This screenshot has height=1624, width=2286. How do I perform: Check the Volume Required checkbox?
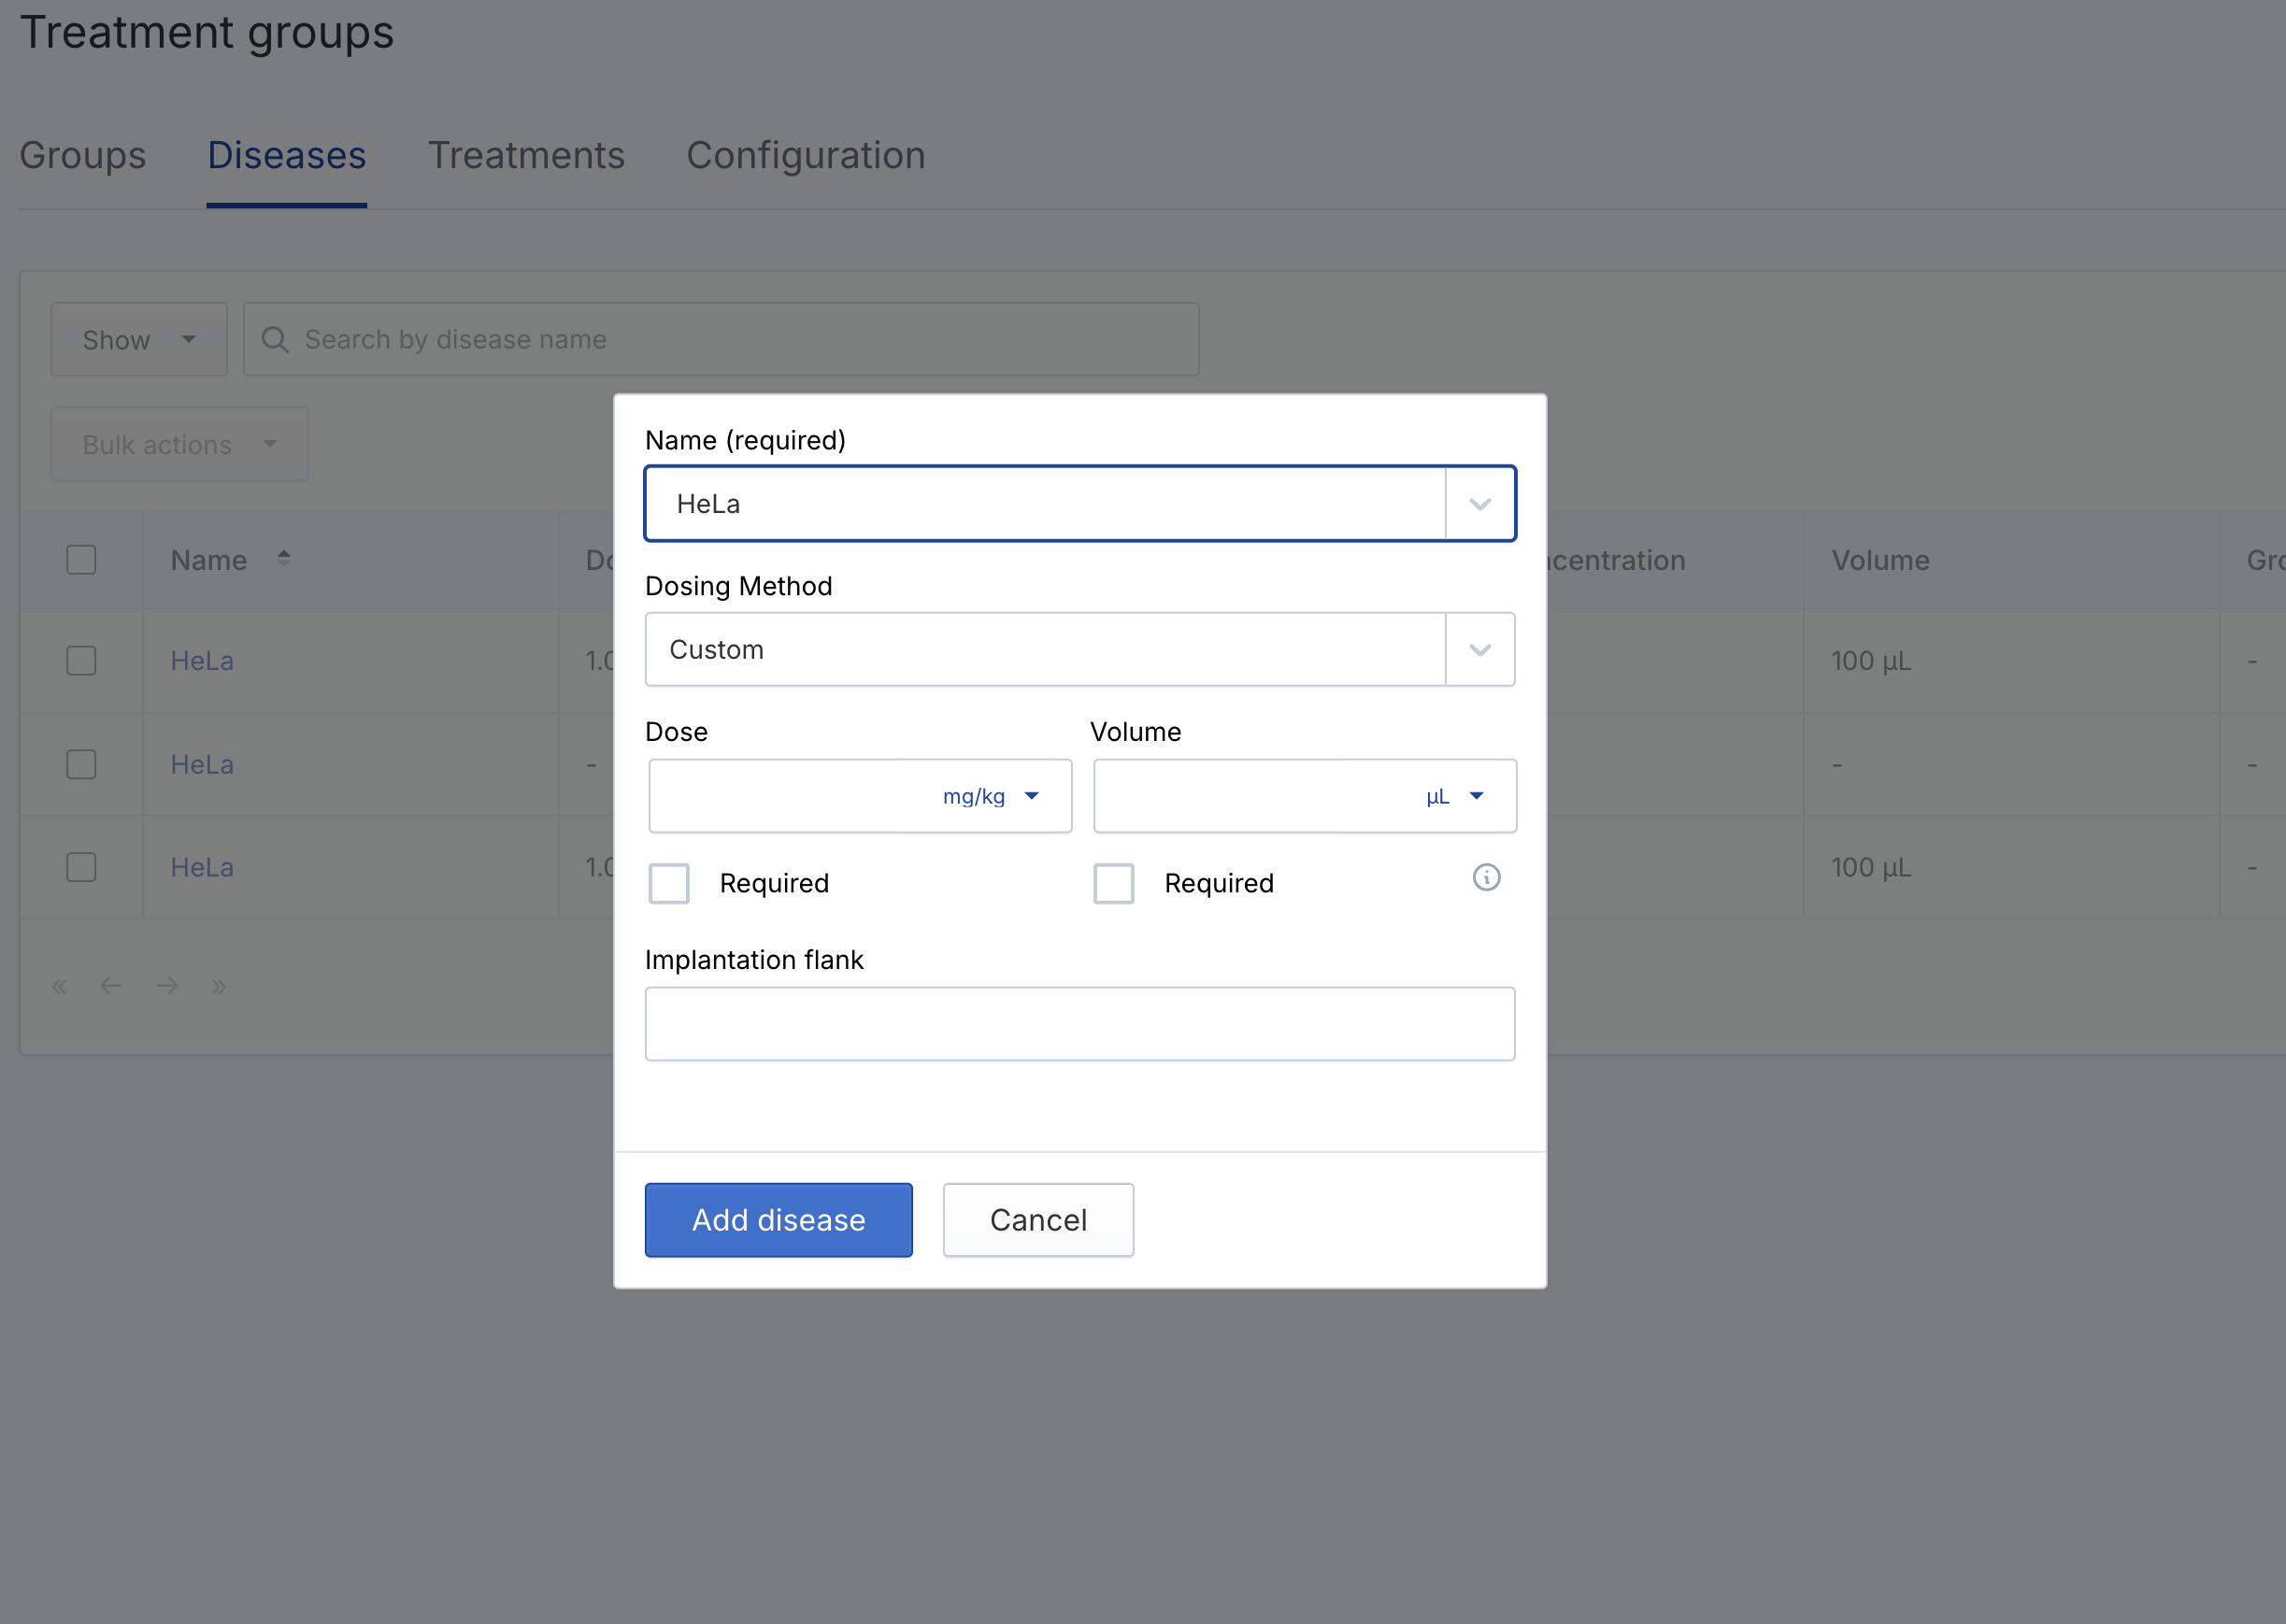click(x=1113, y=884)
